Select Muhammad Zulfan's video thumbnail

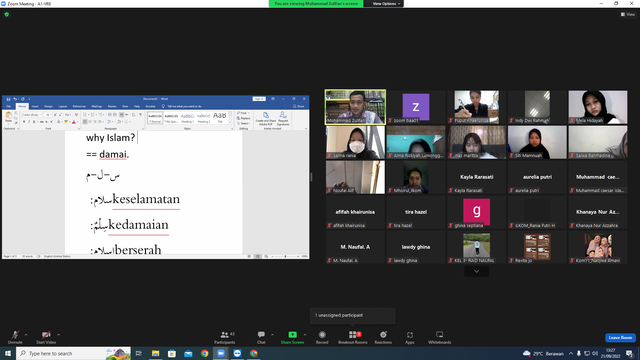pos(355,107)
